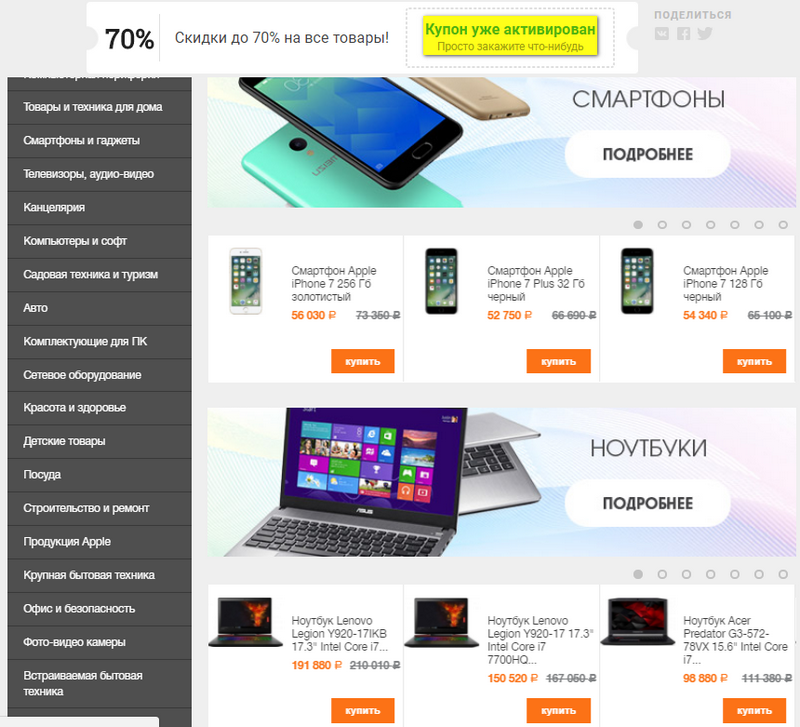Screen dimensions: 800x727
Task: Select last dot in smartphones carousel
Action: click(x=783, y=224)
